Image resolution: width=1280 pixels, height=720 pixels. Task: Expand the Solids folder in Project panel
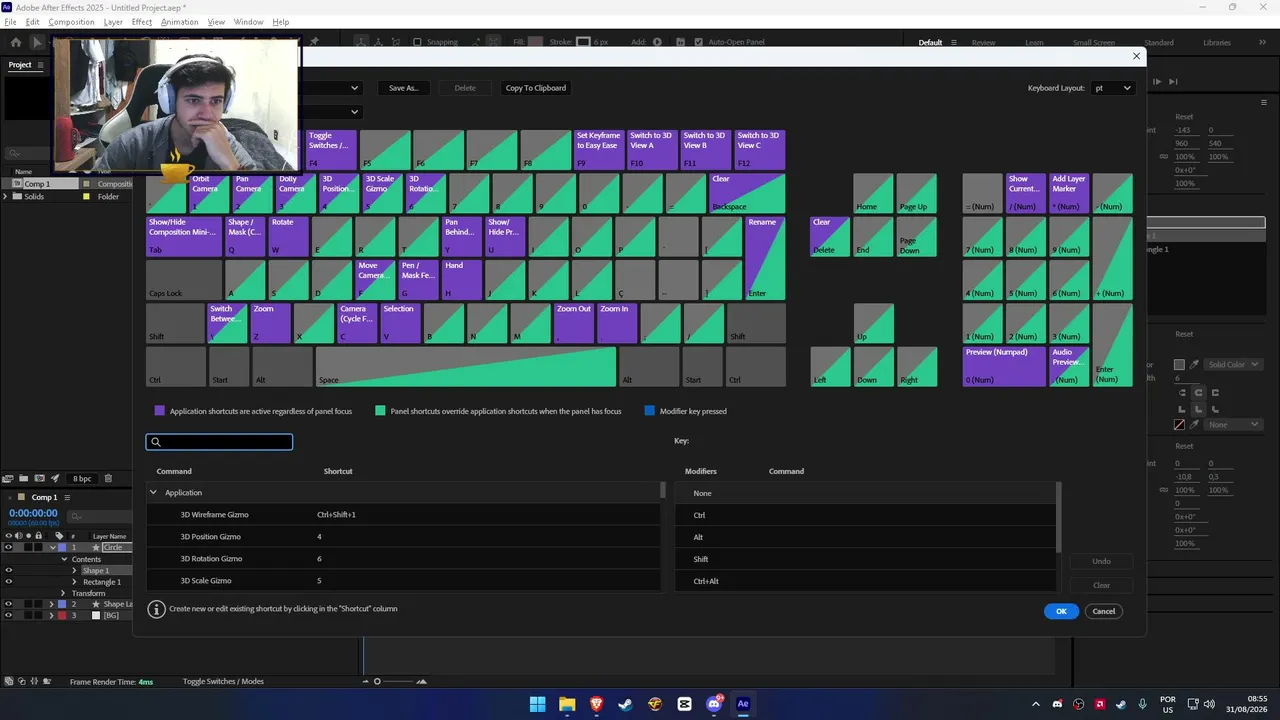(6, 196)
